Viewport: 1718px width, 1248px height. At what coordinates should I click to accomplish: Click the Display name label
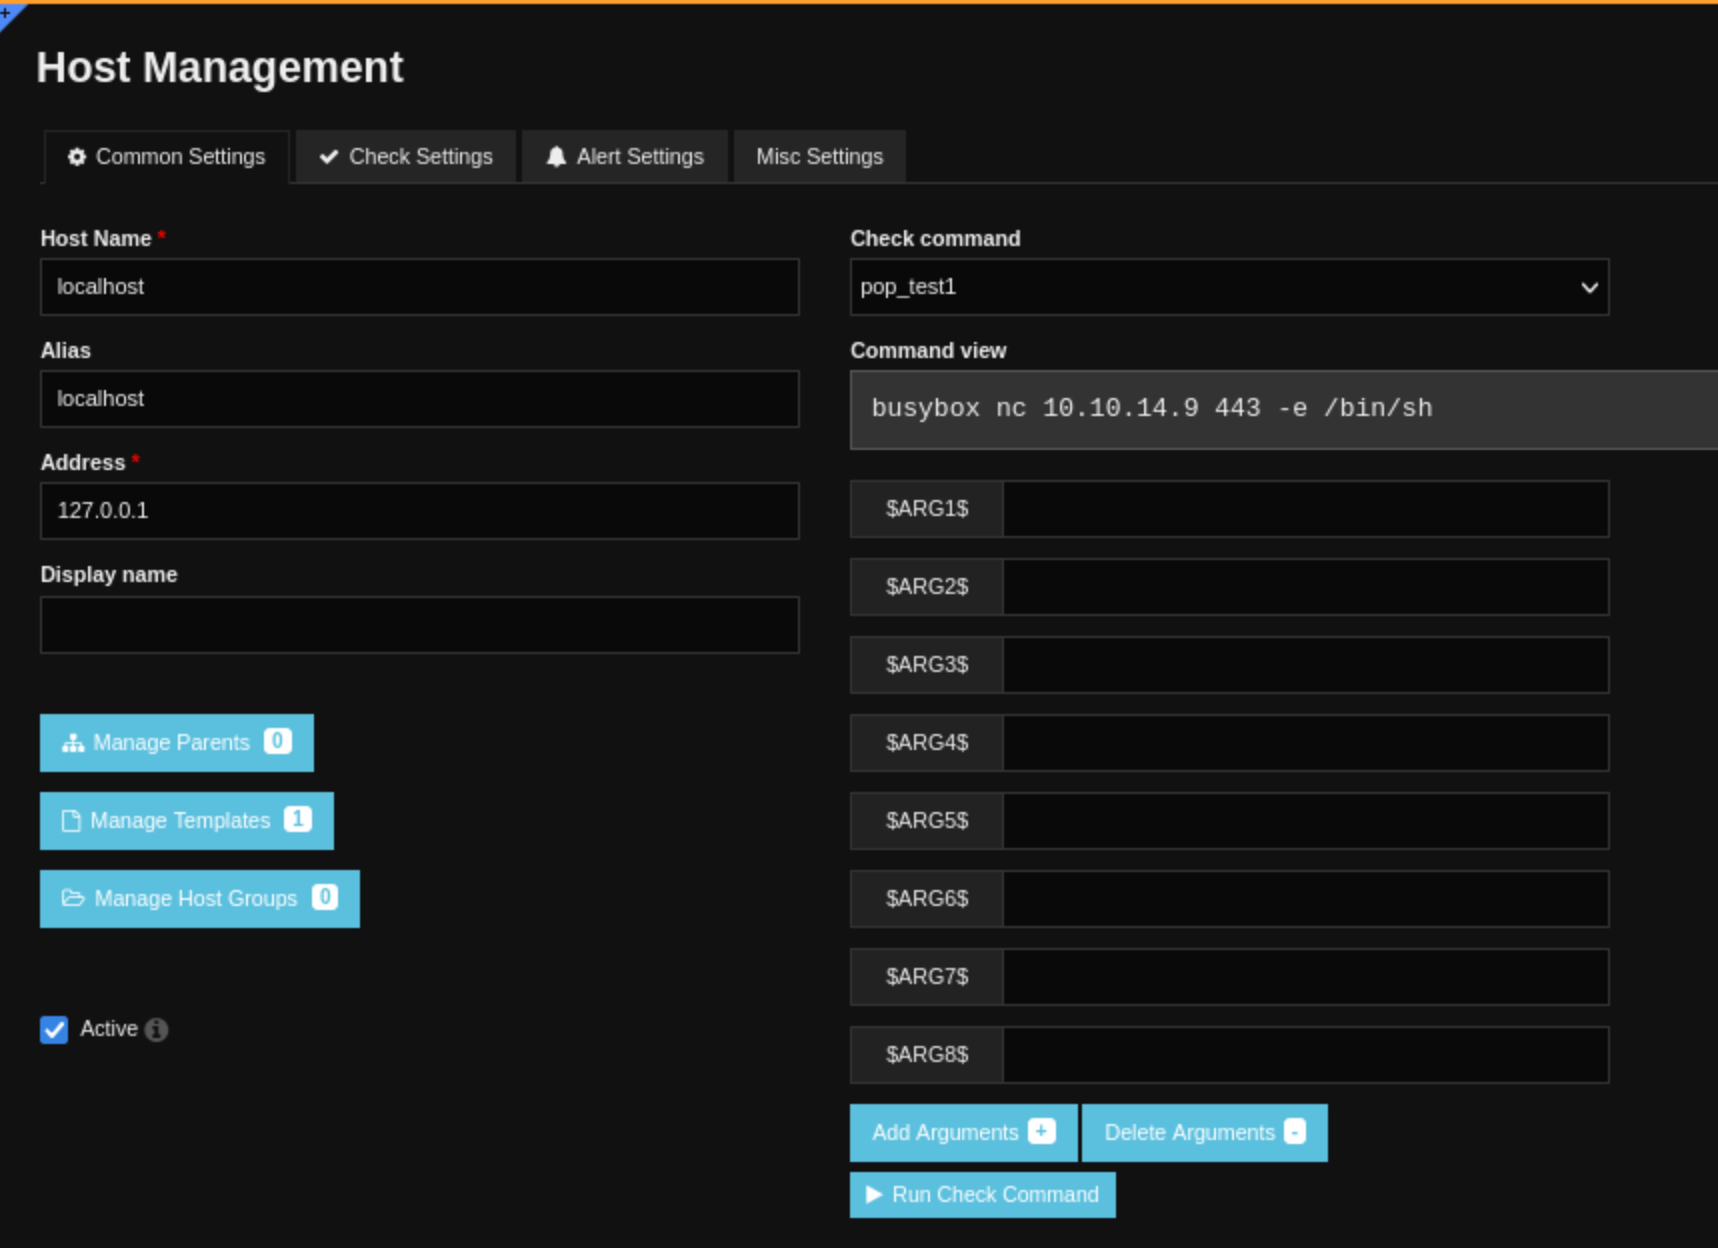109,574
